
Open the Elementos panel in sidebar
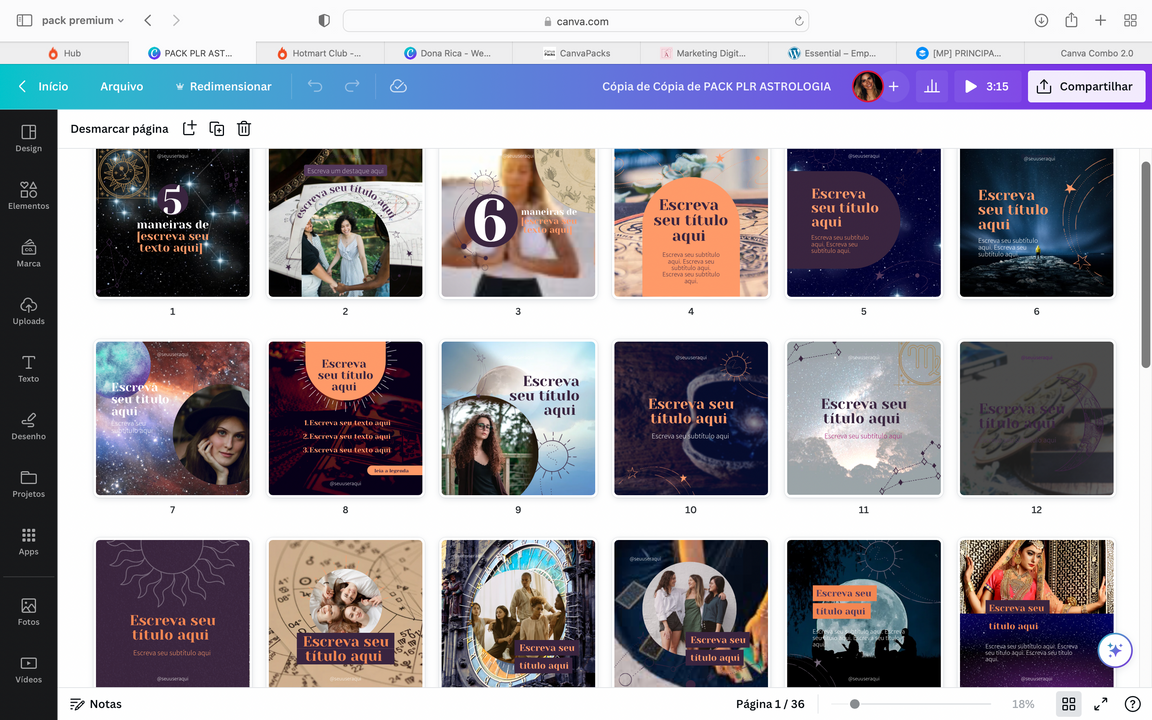pyautogui.click(x=28, y=195)
